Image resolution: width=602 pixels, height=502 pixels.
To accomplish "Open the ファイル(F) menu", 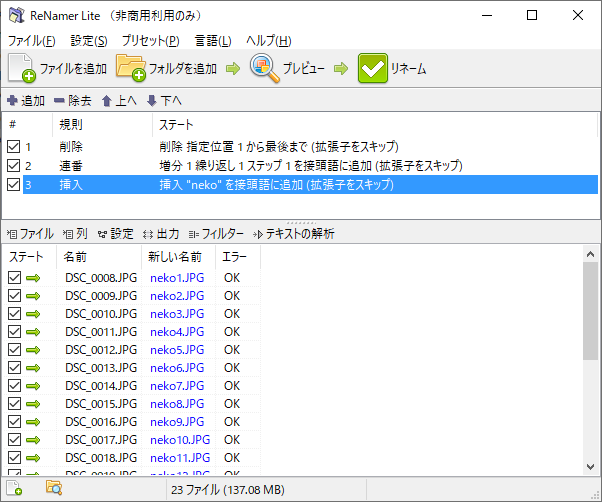I will pos(31,41).
